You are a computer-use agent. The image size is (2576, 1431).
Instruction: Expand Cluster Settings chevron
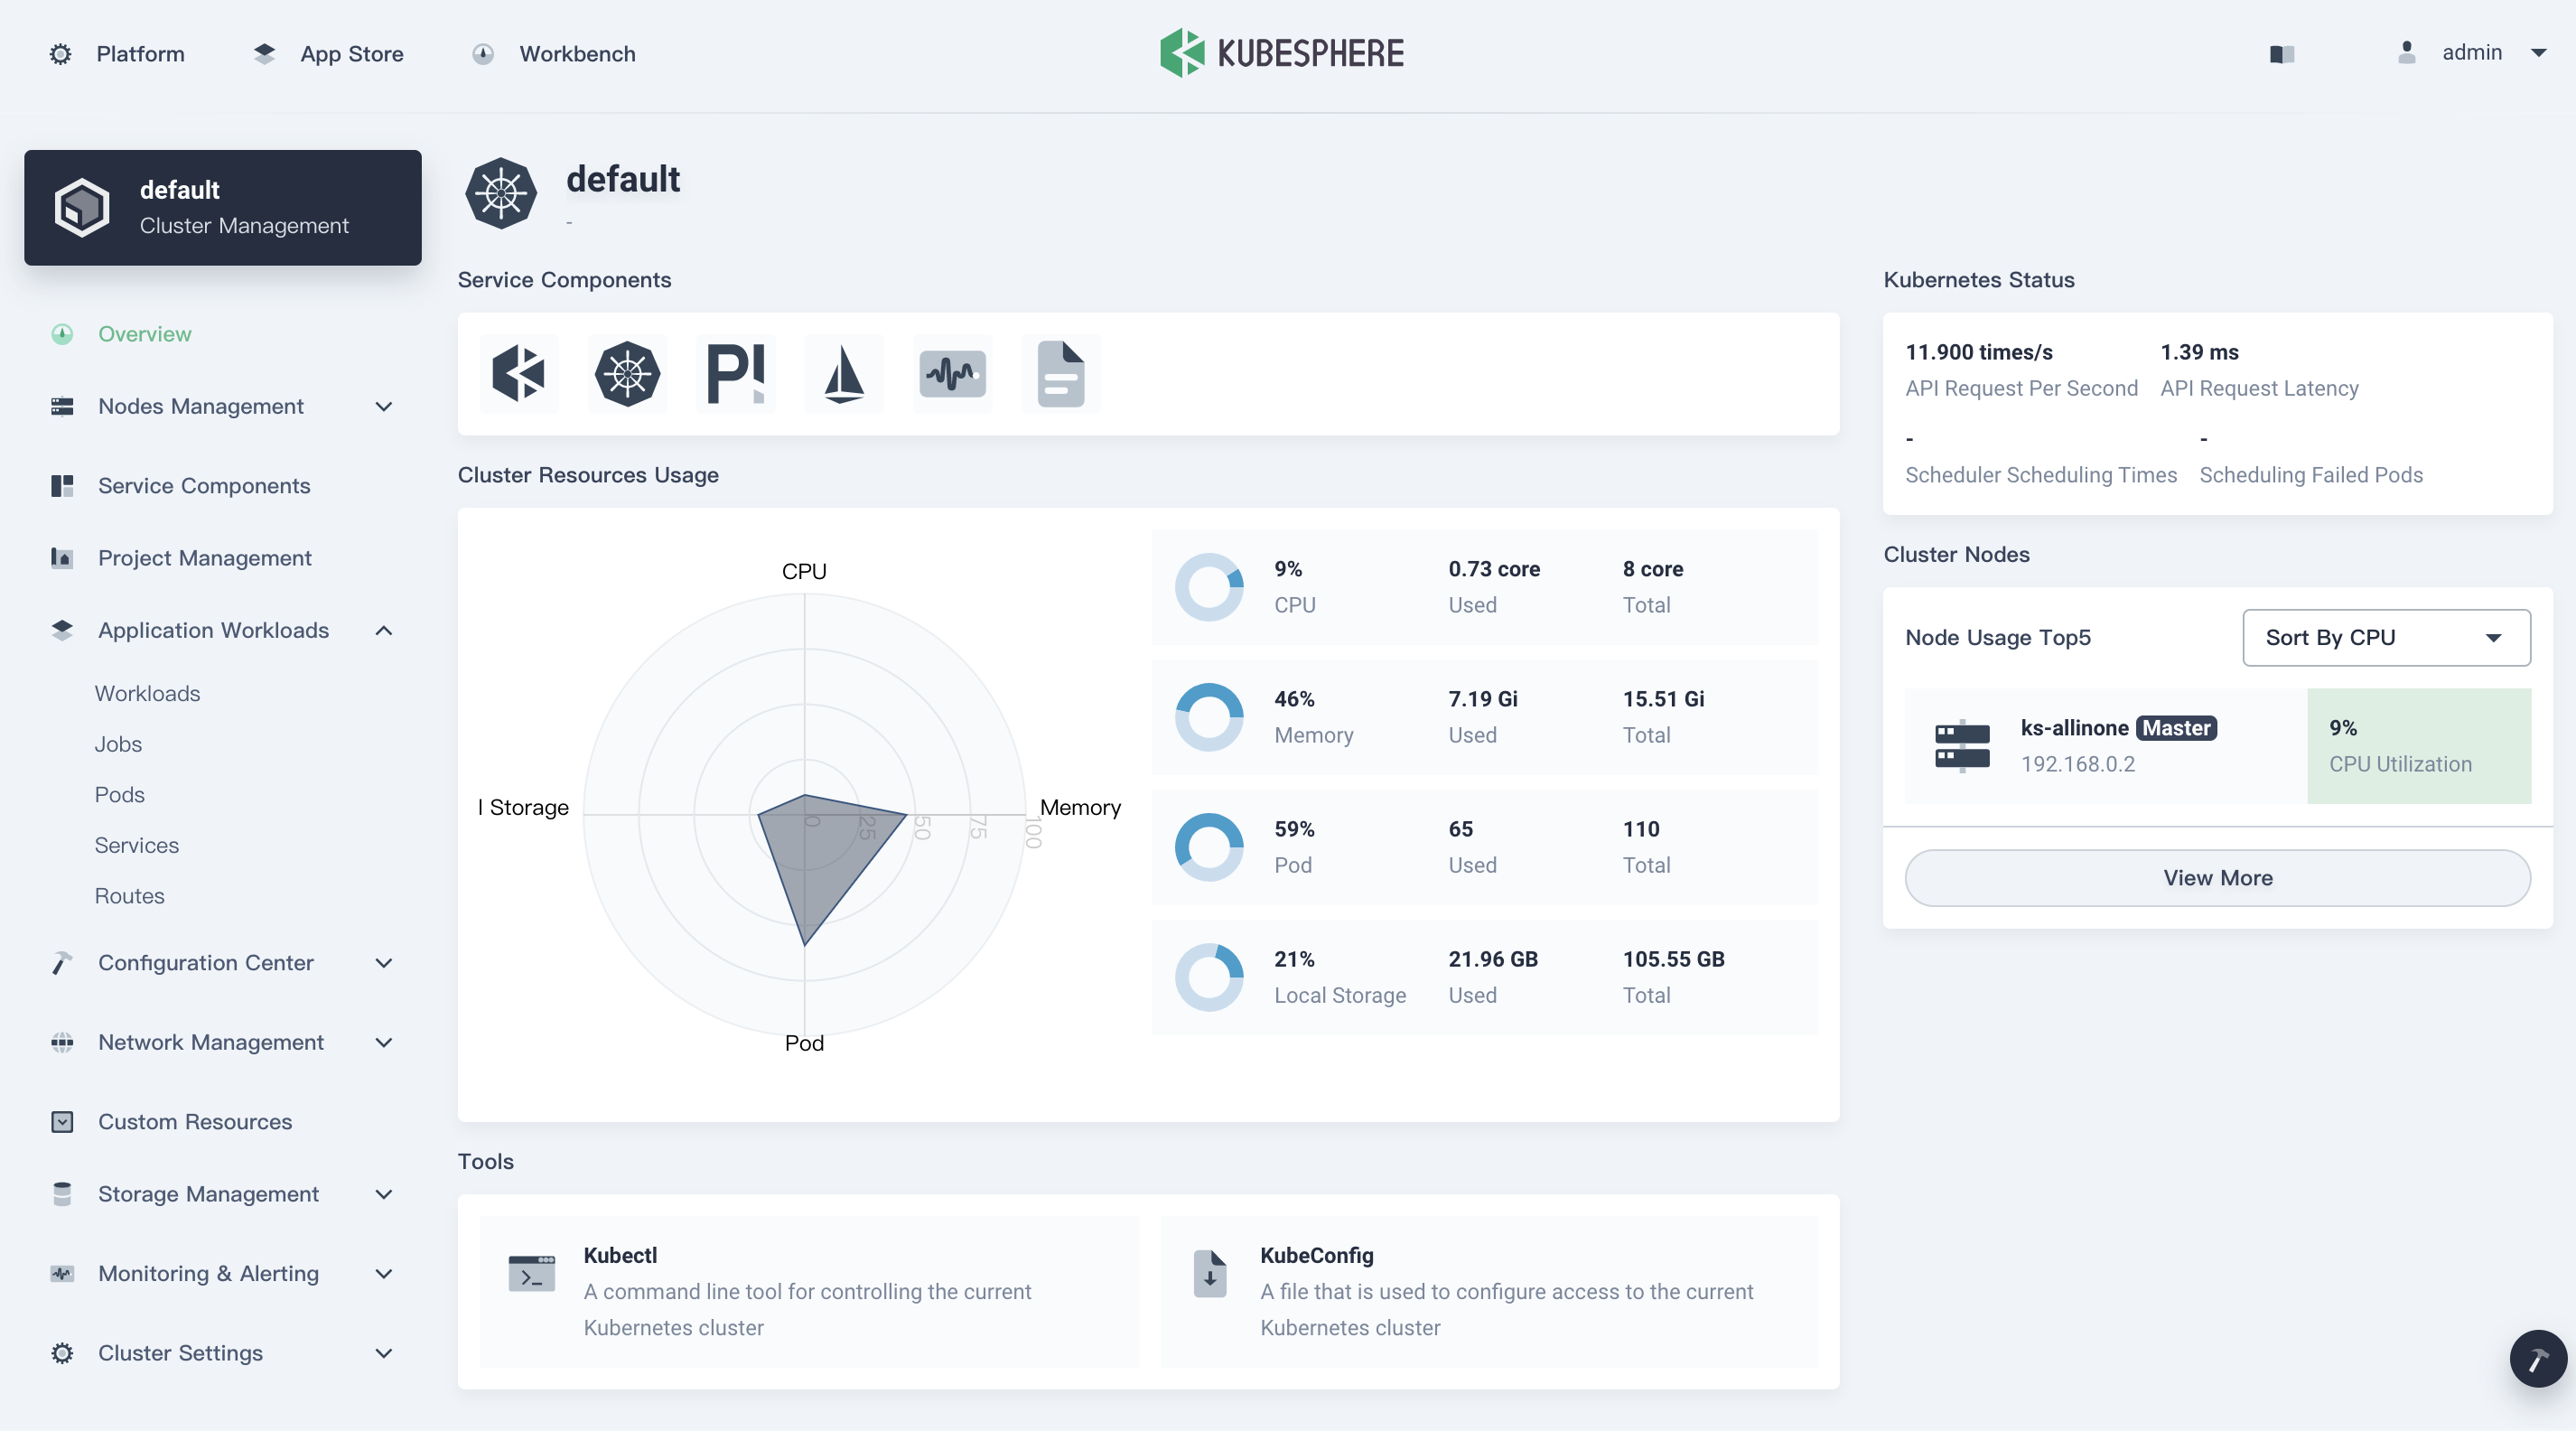(384, 1354)
